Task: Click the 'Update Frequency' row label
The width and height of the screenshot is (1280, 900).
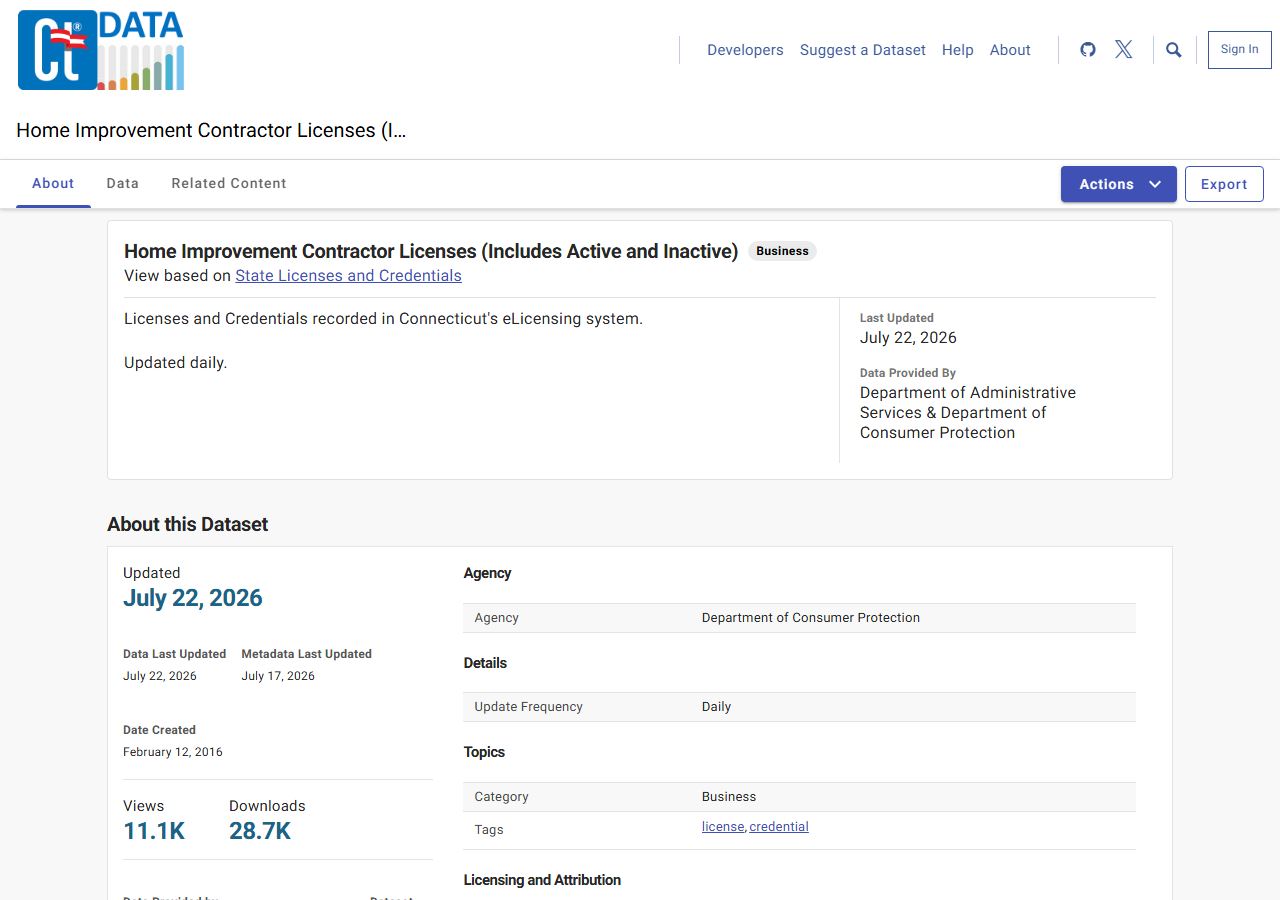Action: coord(528,707)
